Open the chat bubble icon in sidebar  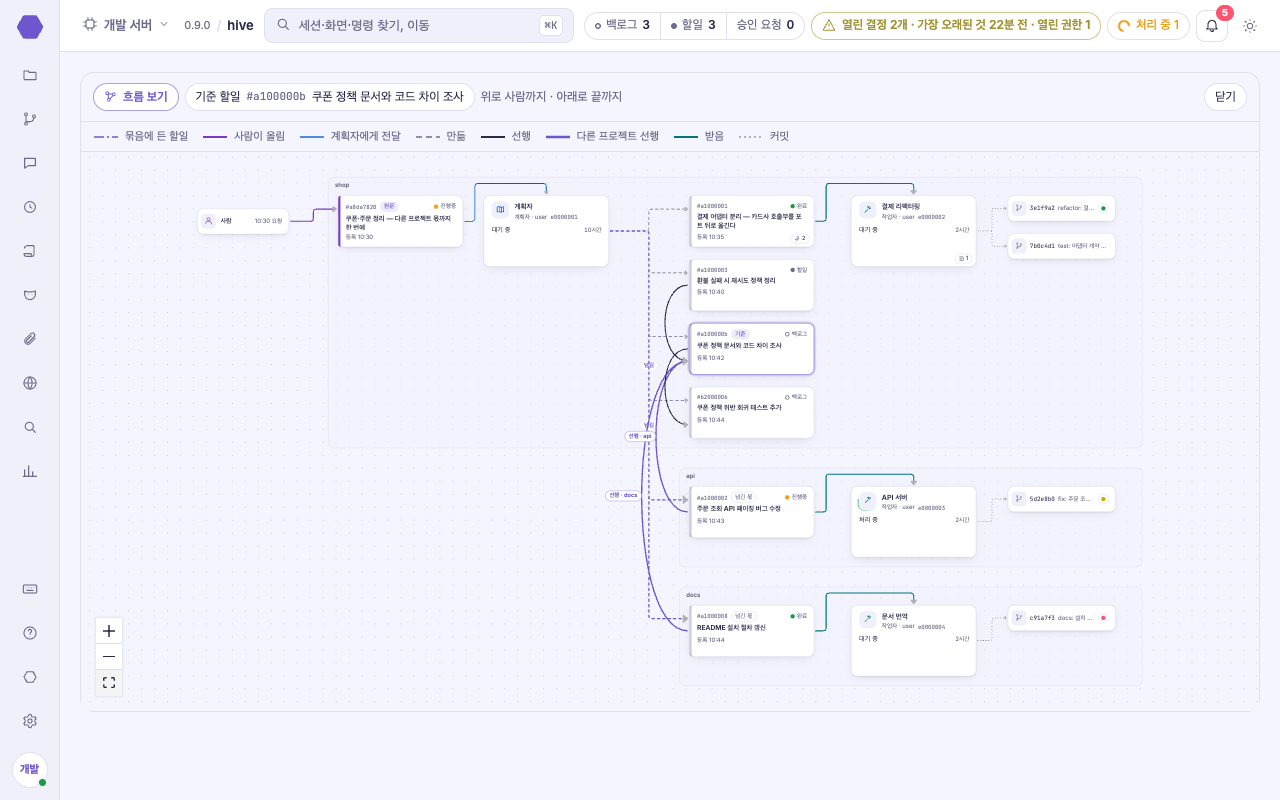tap(30, 163)
